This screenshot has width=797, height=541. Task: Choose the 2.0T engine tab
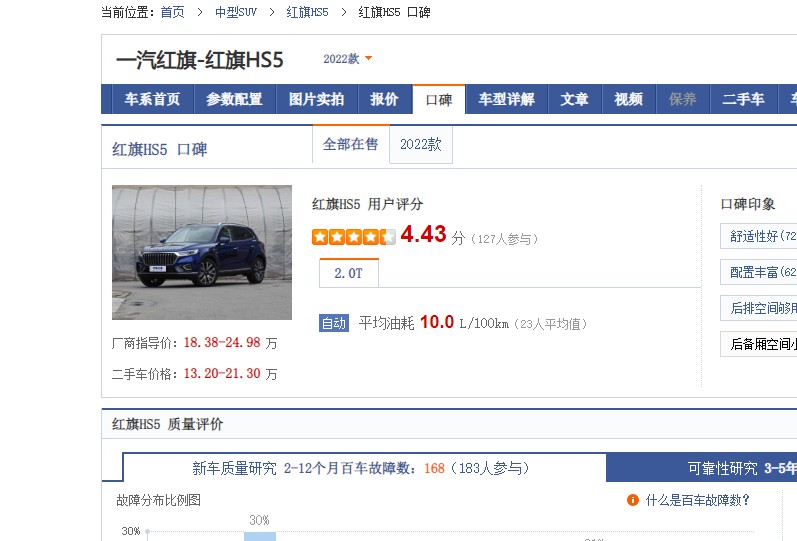point(348,273)
